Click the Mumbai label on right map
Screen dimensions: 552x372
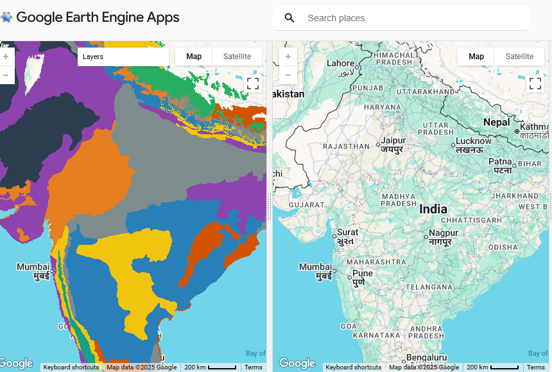click(315, 271)
